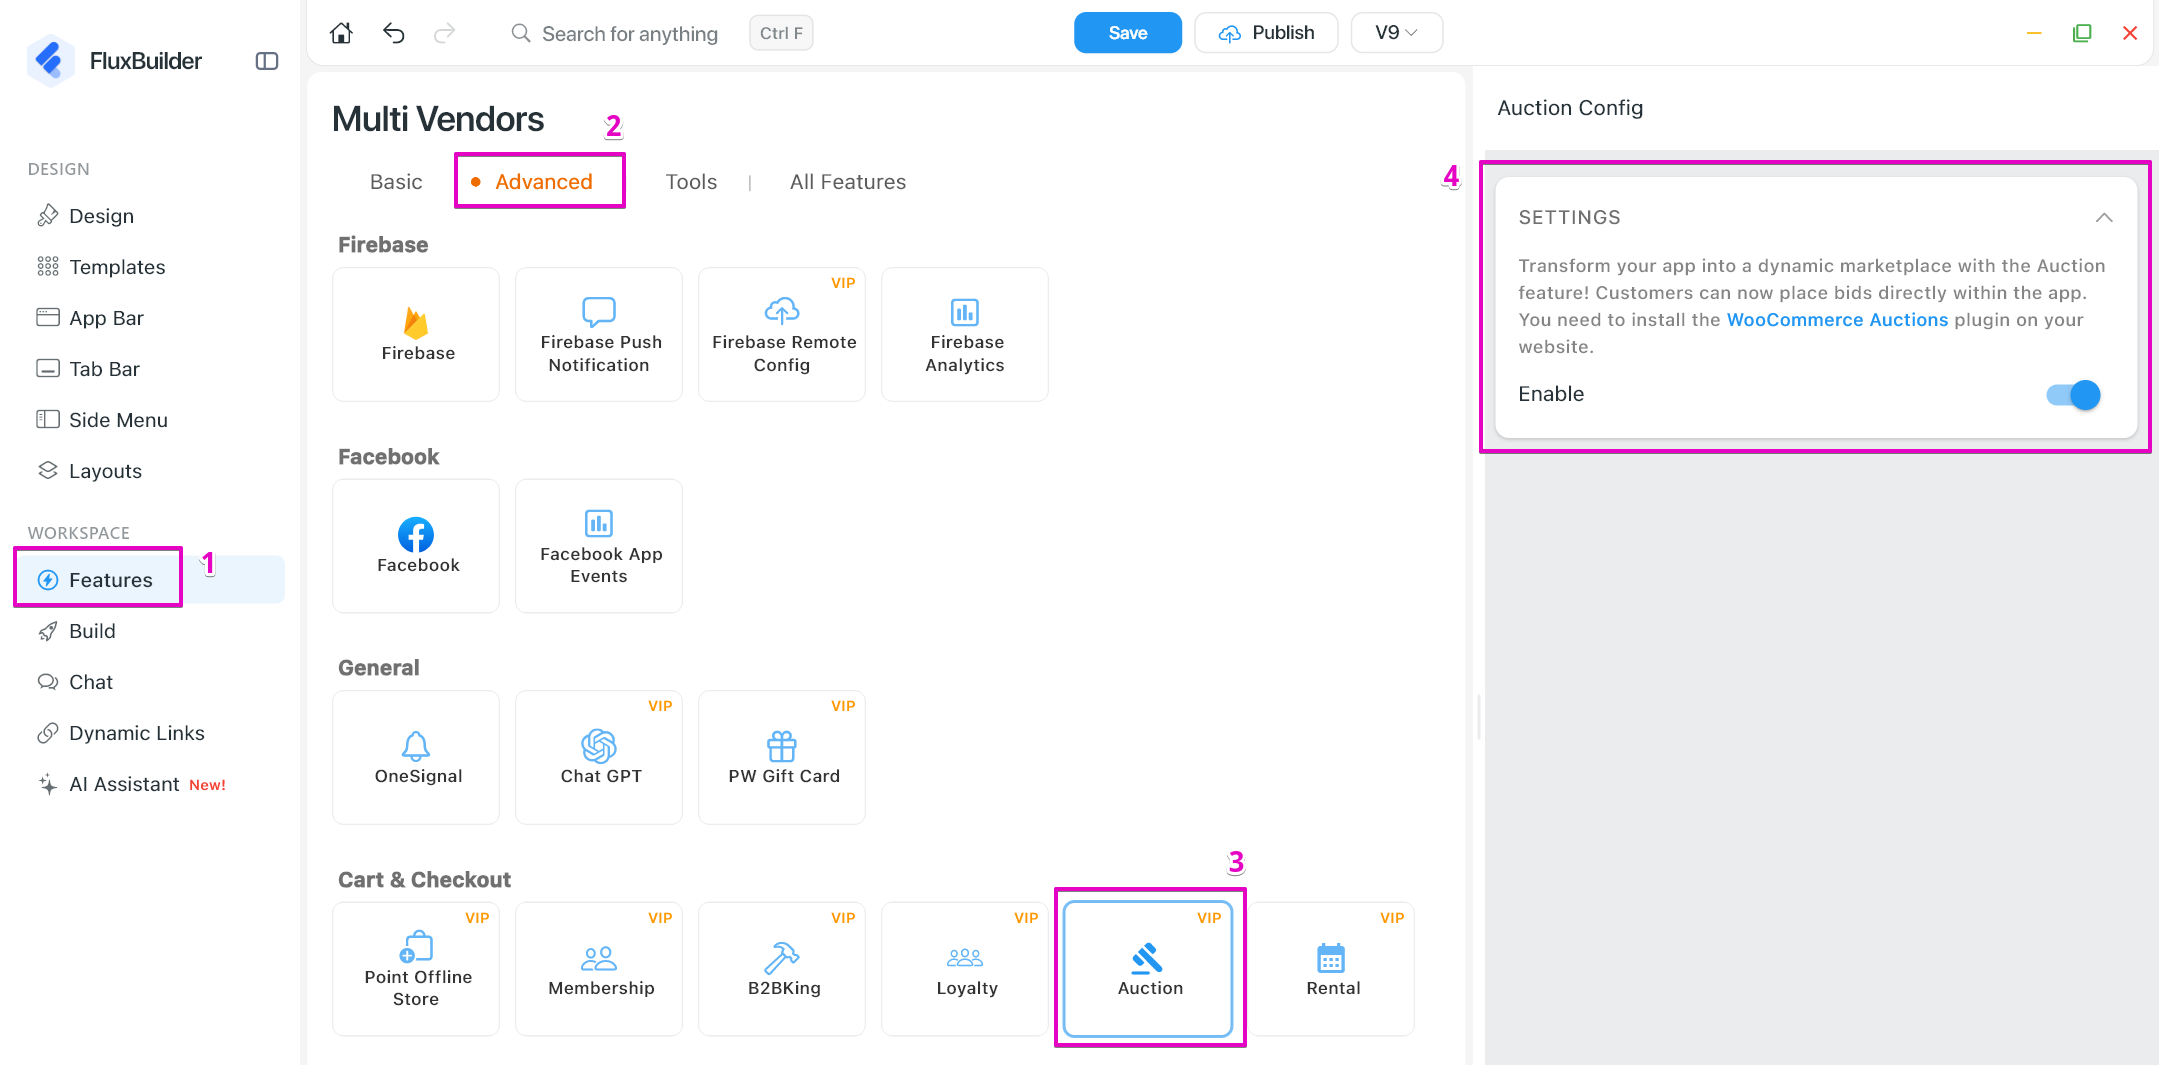Open the Facebook feature card

(x=416, y=546)
